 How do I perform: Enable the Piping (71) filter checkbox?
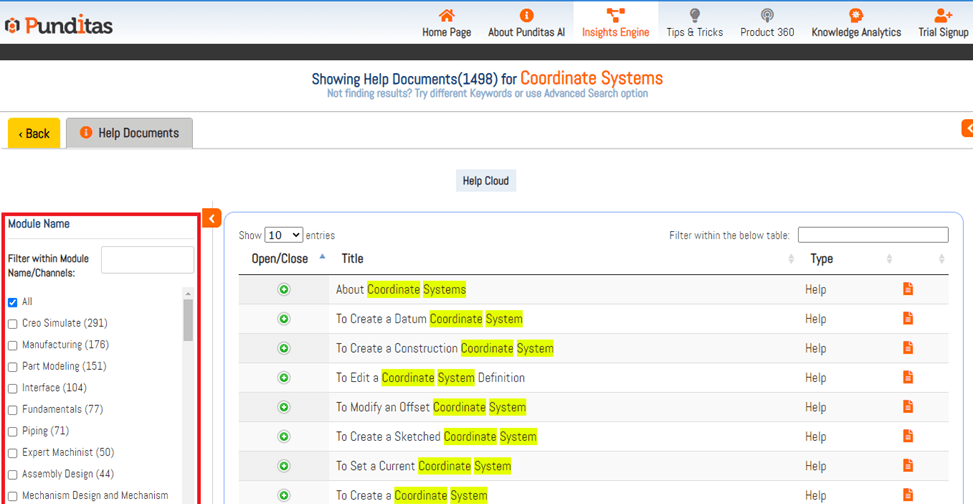pos(13,432)
